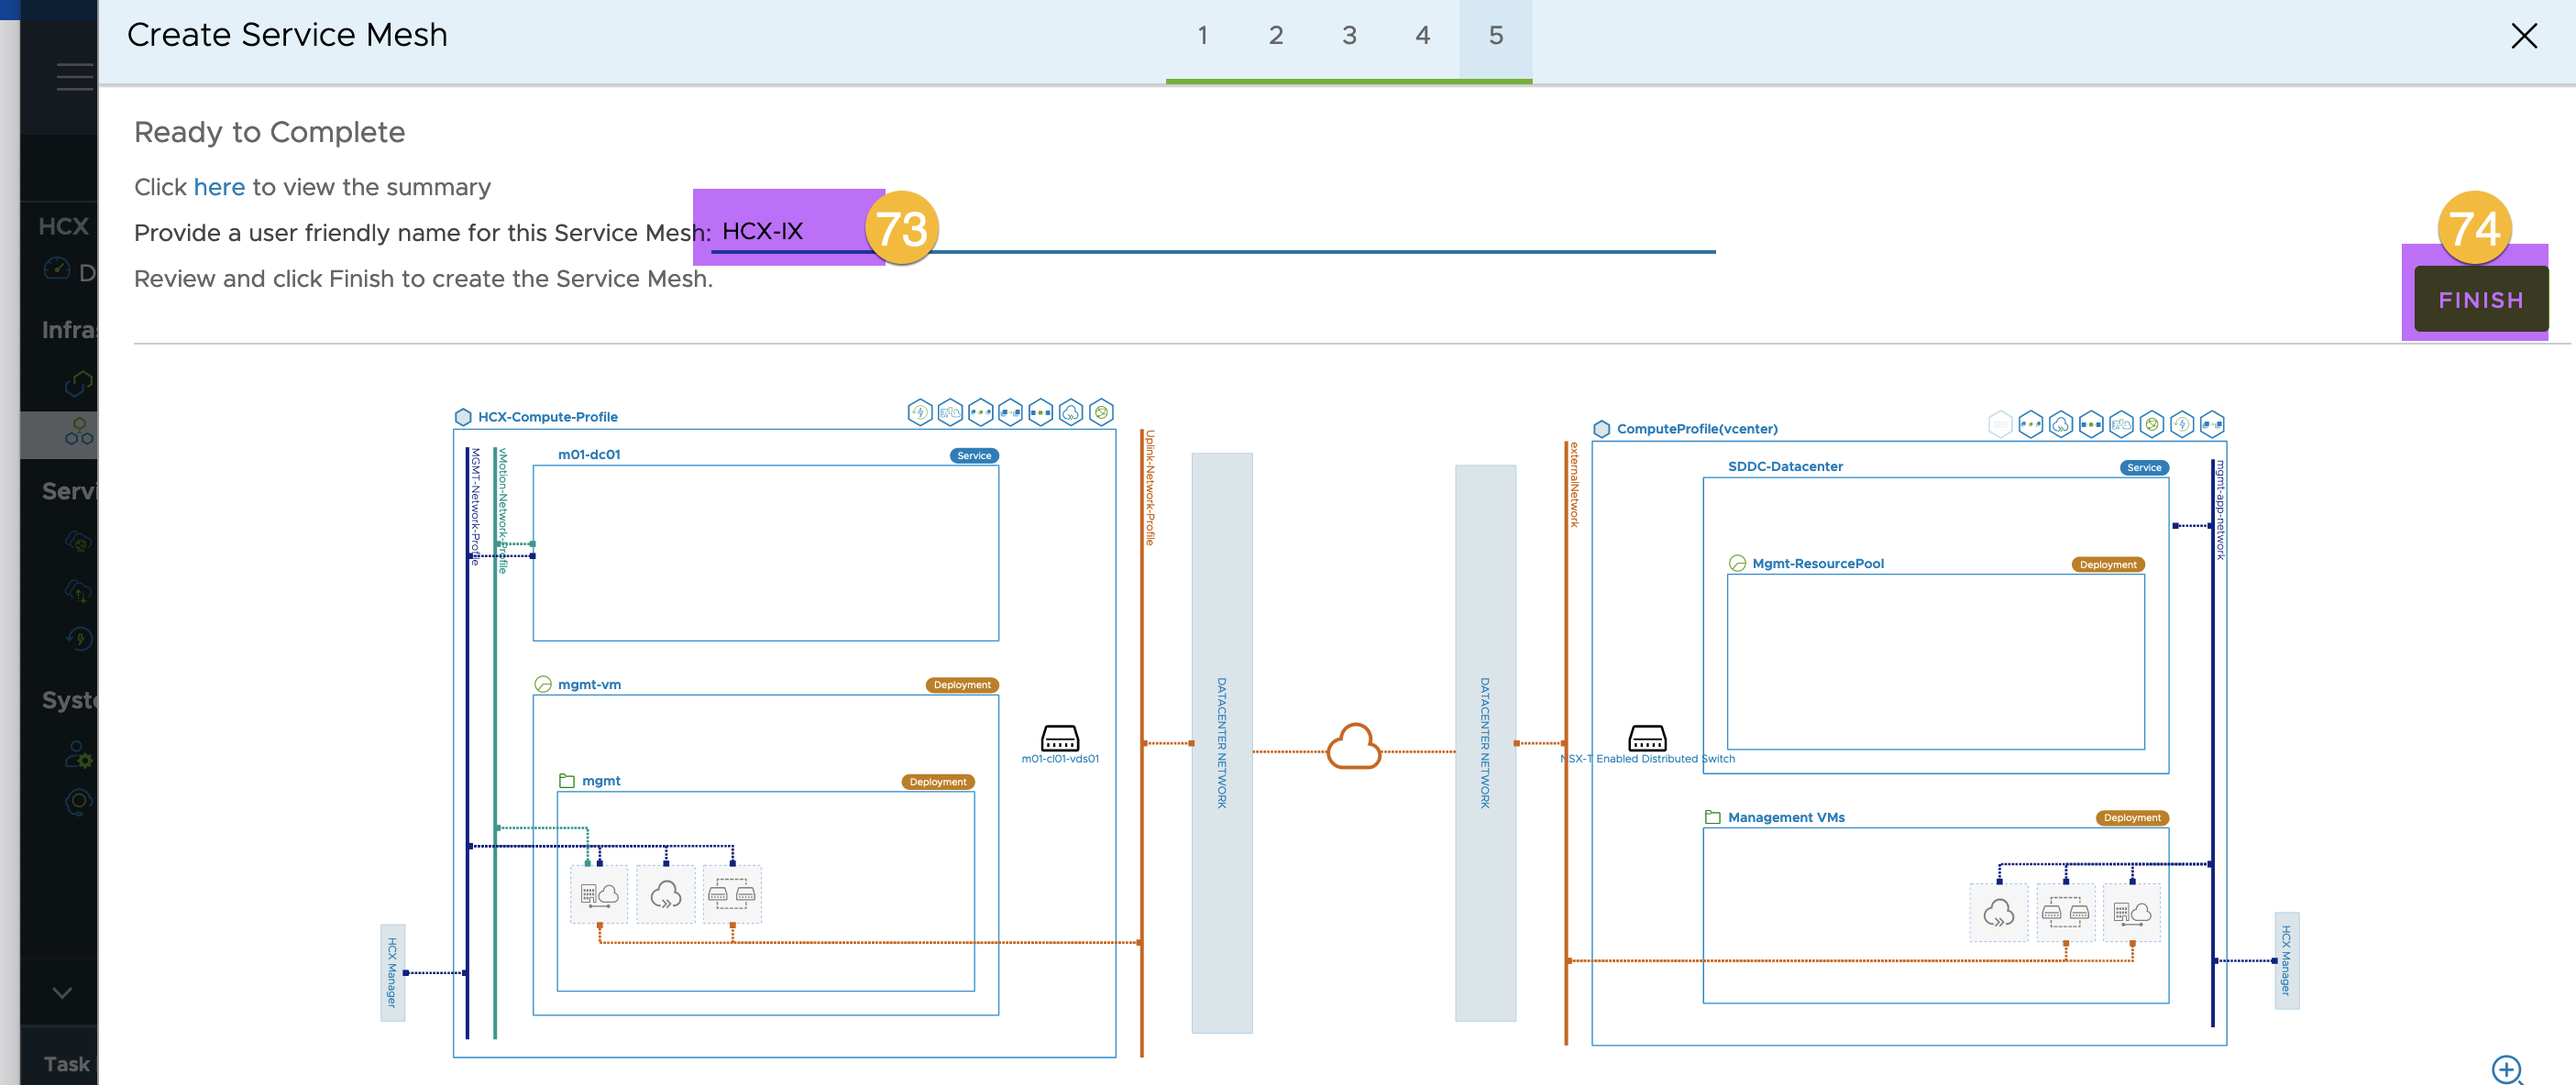Click the Service badge on SDDC-Datacenter
The height and width of the screenshot is (1085, 2576).
tap(2143, 468)
